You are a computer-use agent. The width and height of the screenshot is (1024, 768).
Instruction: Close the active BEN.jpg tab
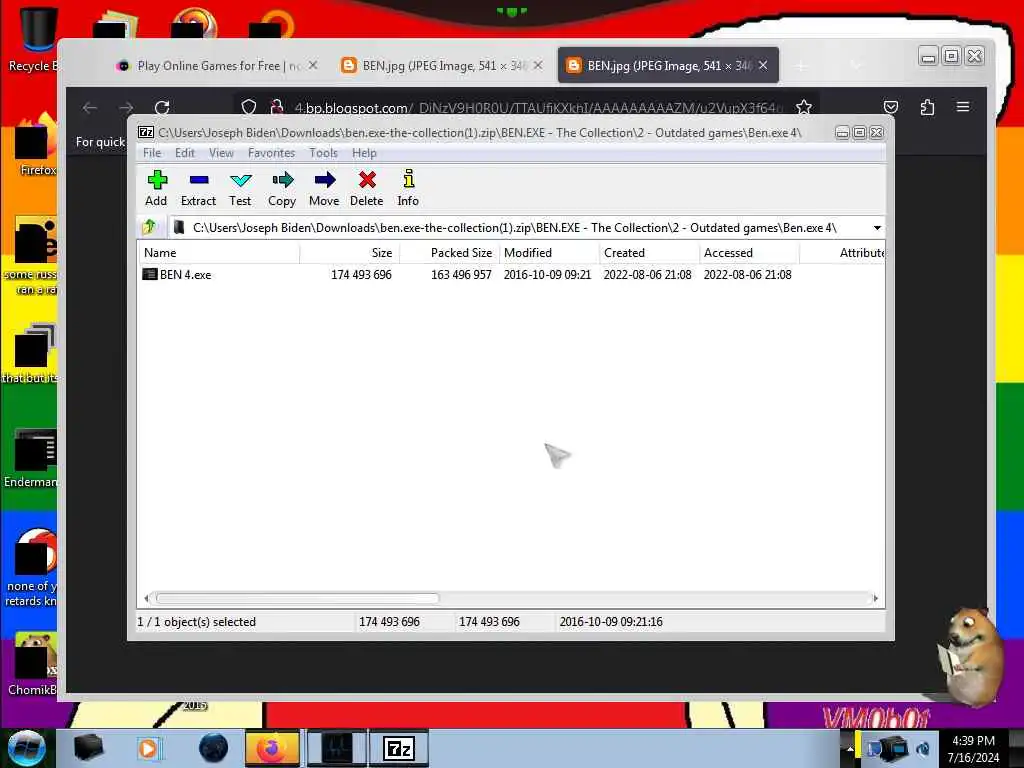pos(763,65)
